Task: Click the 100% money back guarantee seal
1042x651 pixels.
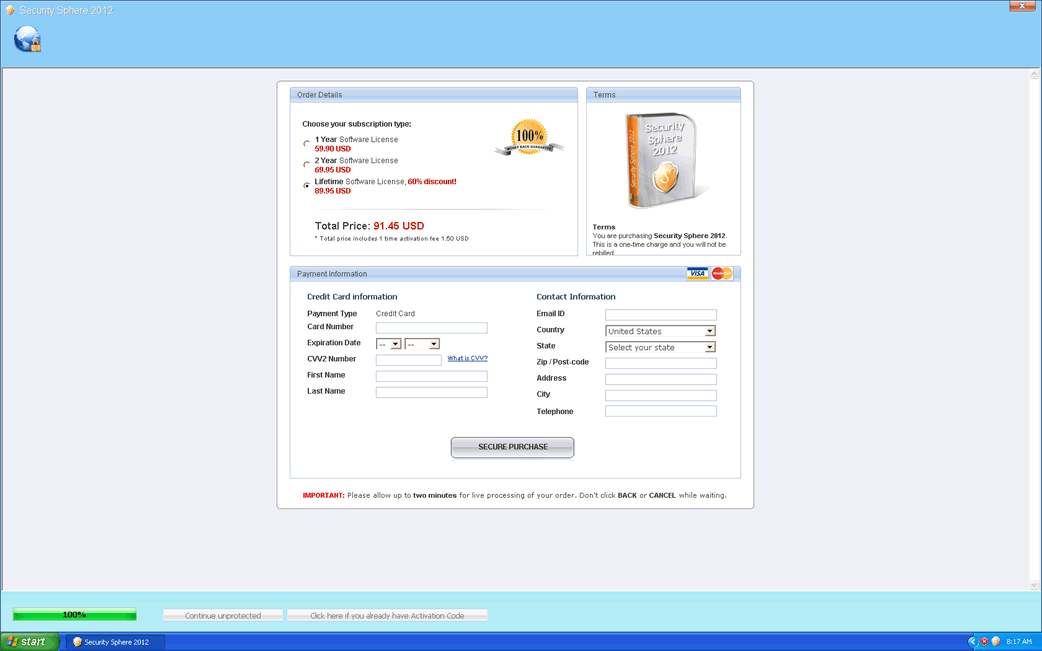Action: [529, 137]
